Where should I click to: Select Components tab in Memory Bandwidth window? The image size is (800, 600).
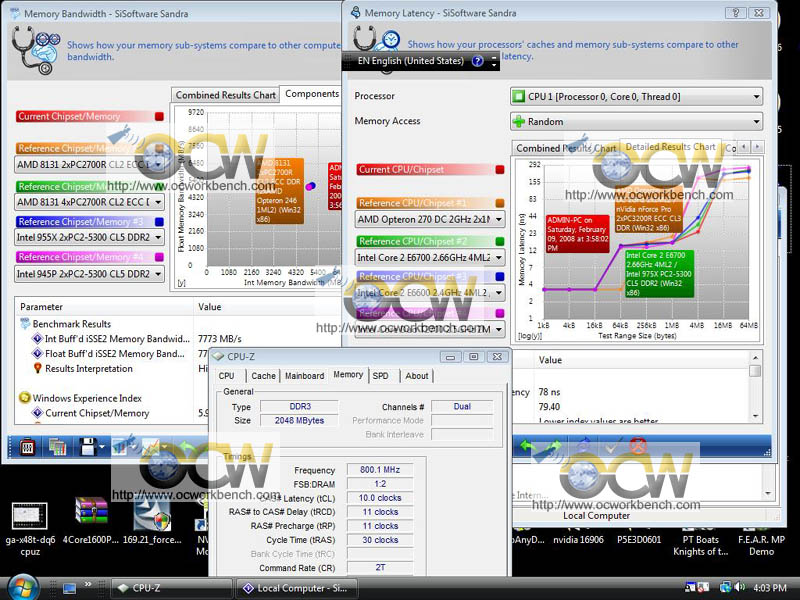[312, 94]
